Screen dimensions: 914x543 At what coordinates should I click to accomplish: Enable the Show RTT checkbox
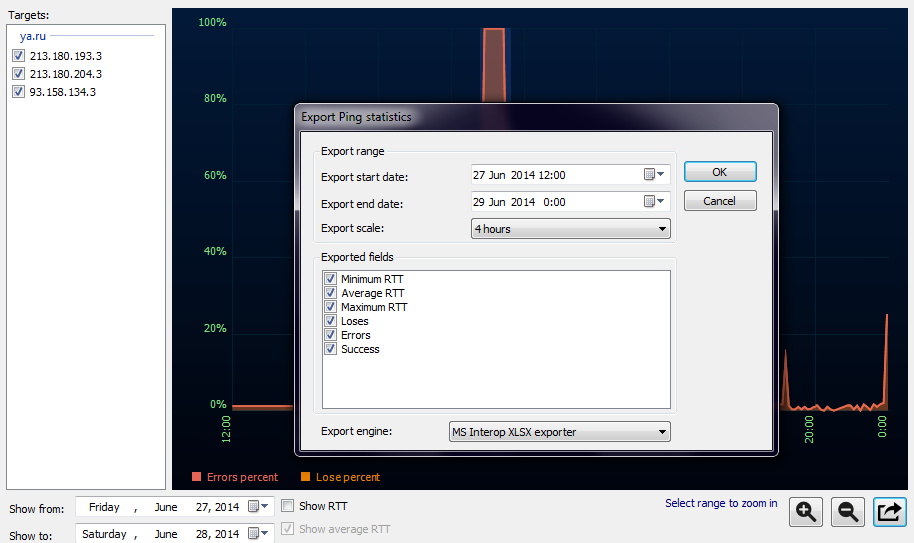click(288, 506)
